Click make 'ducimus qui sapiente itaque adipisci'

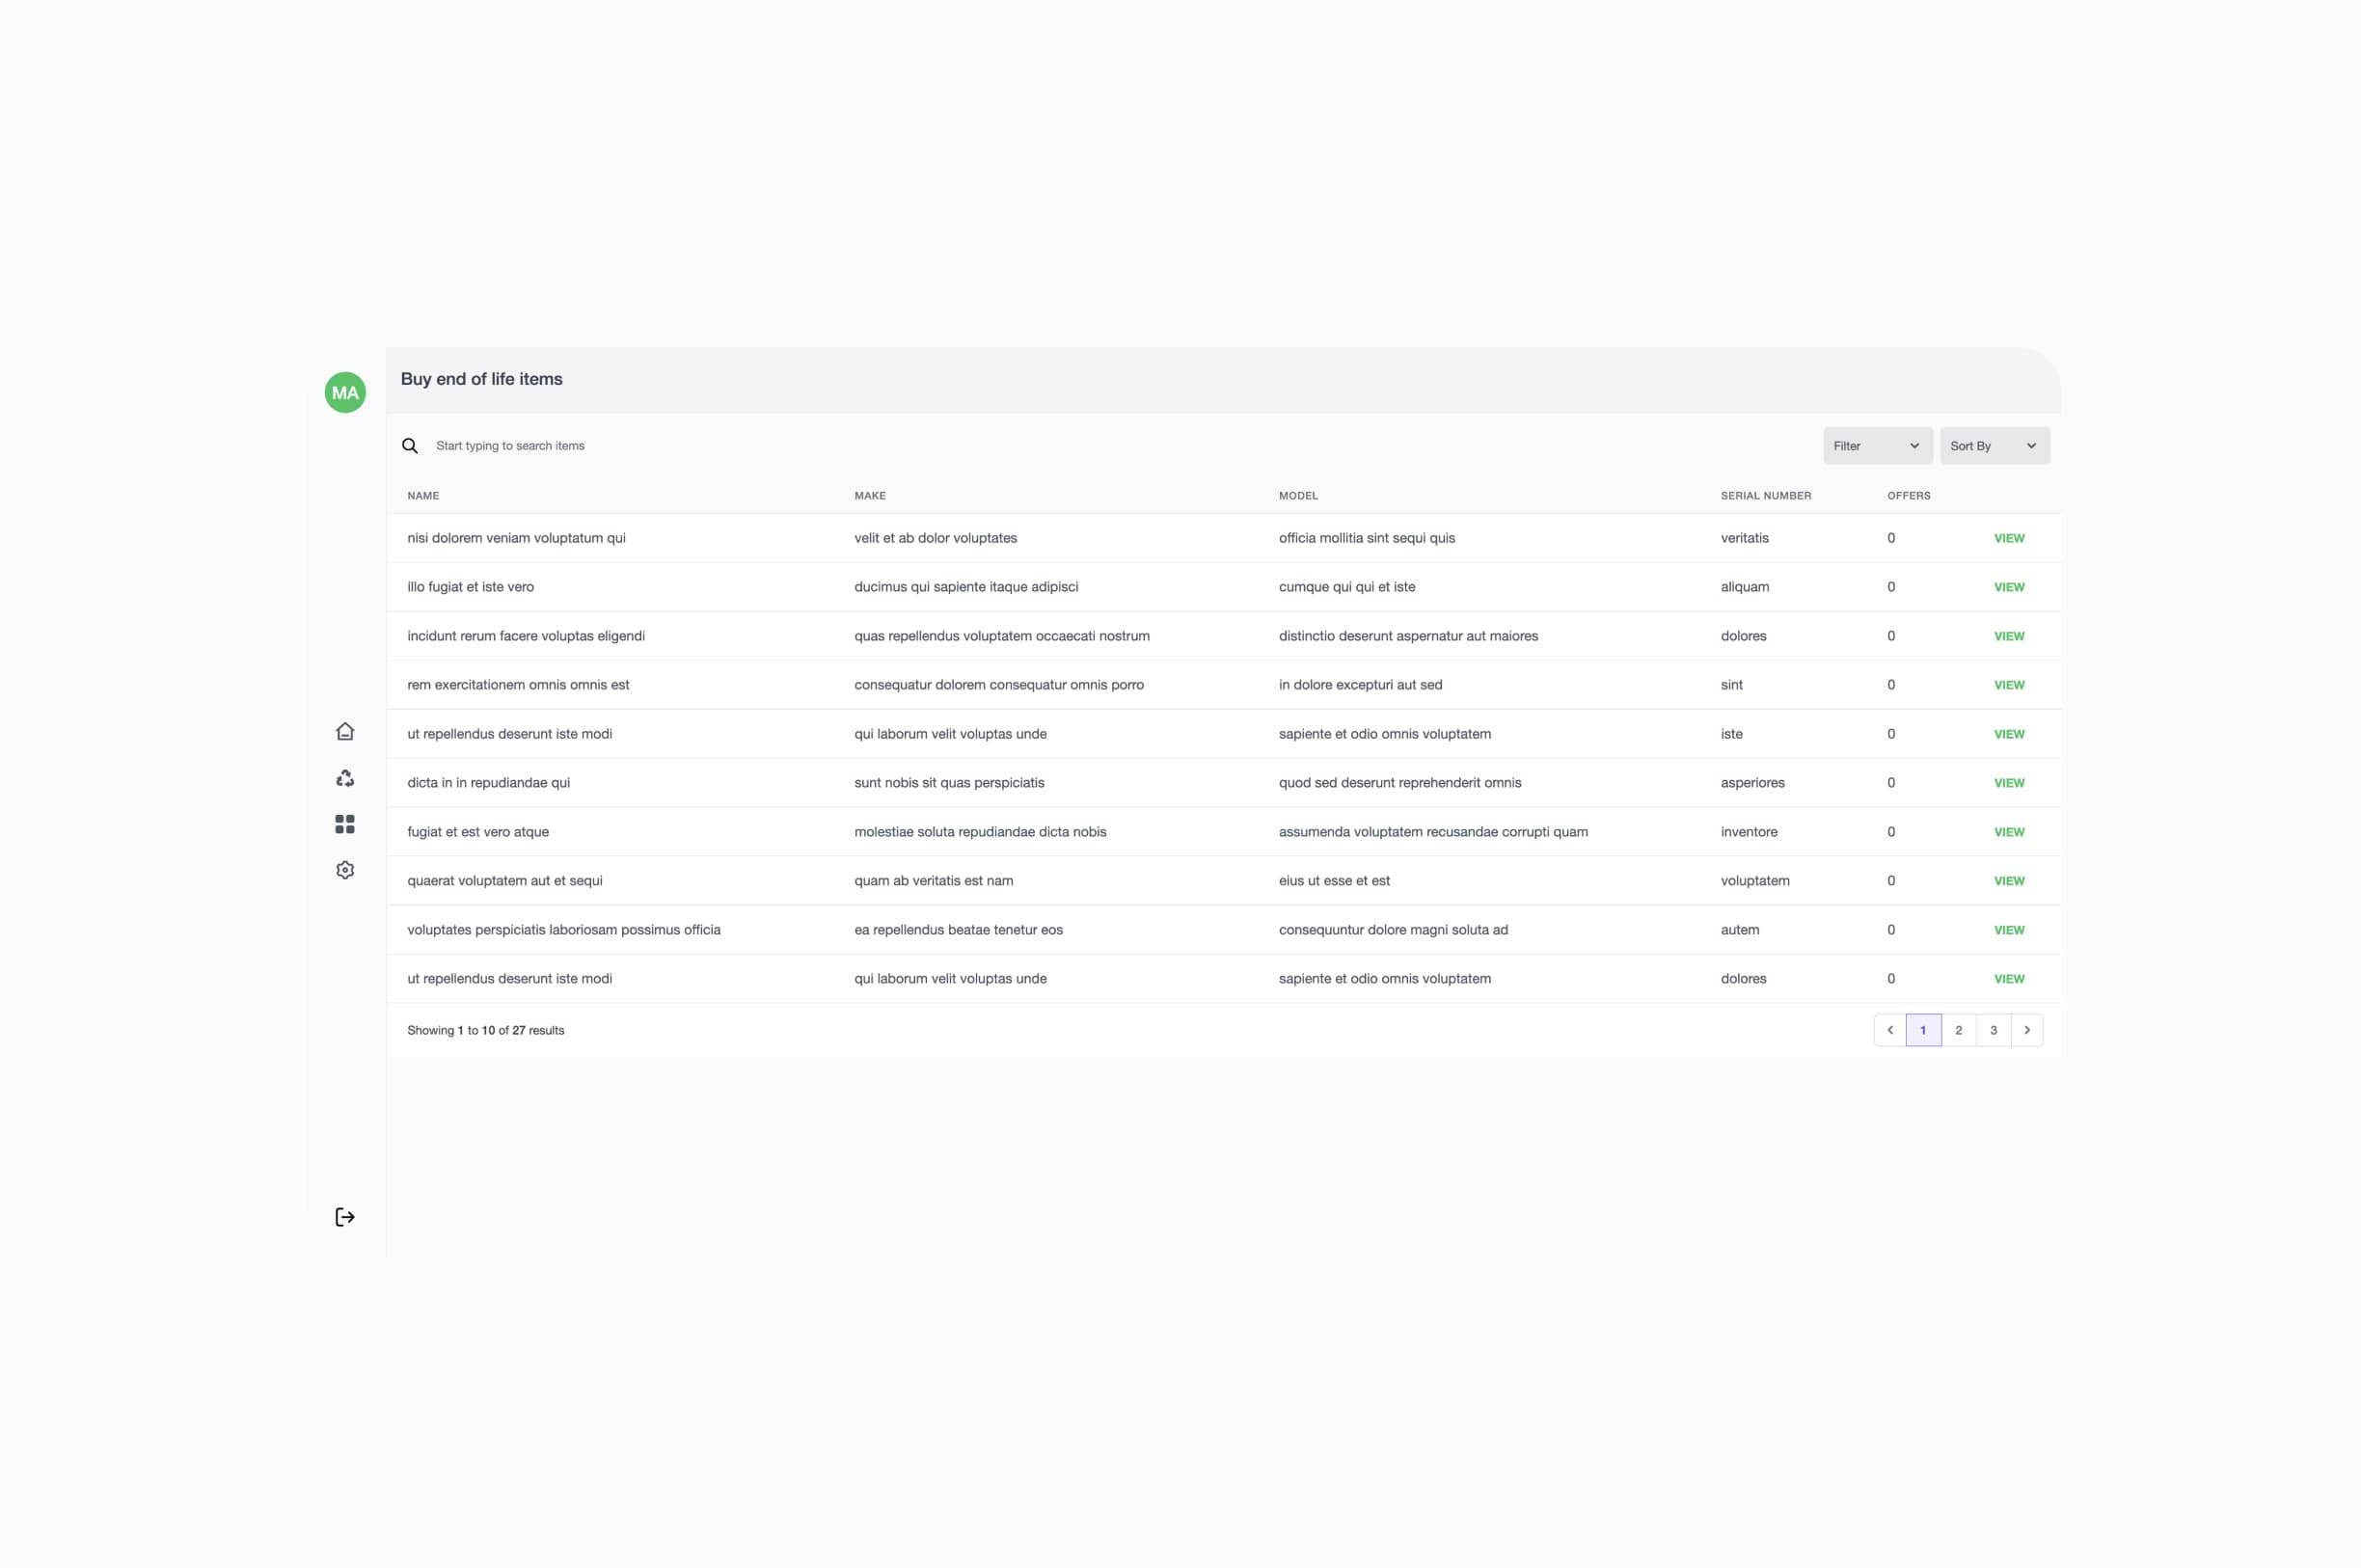pos(966,587)
